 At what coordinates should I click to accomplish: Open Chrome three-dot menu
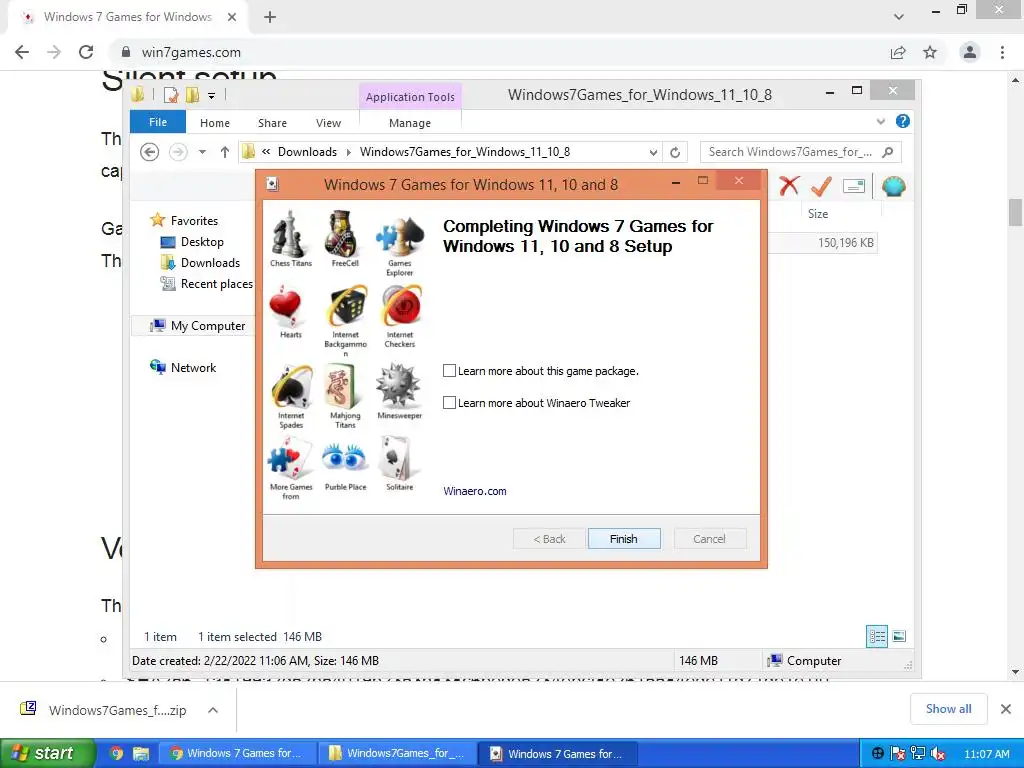[x=1002, y=52]
